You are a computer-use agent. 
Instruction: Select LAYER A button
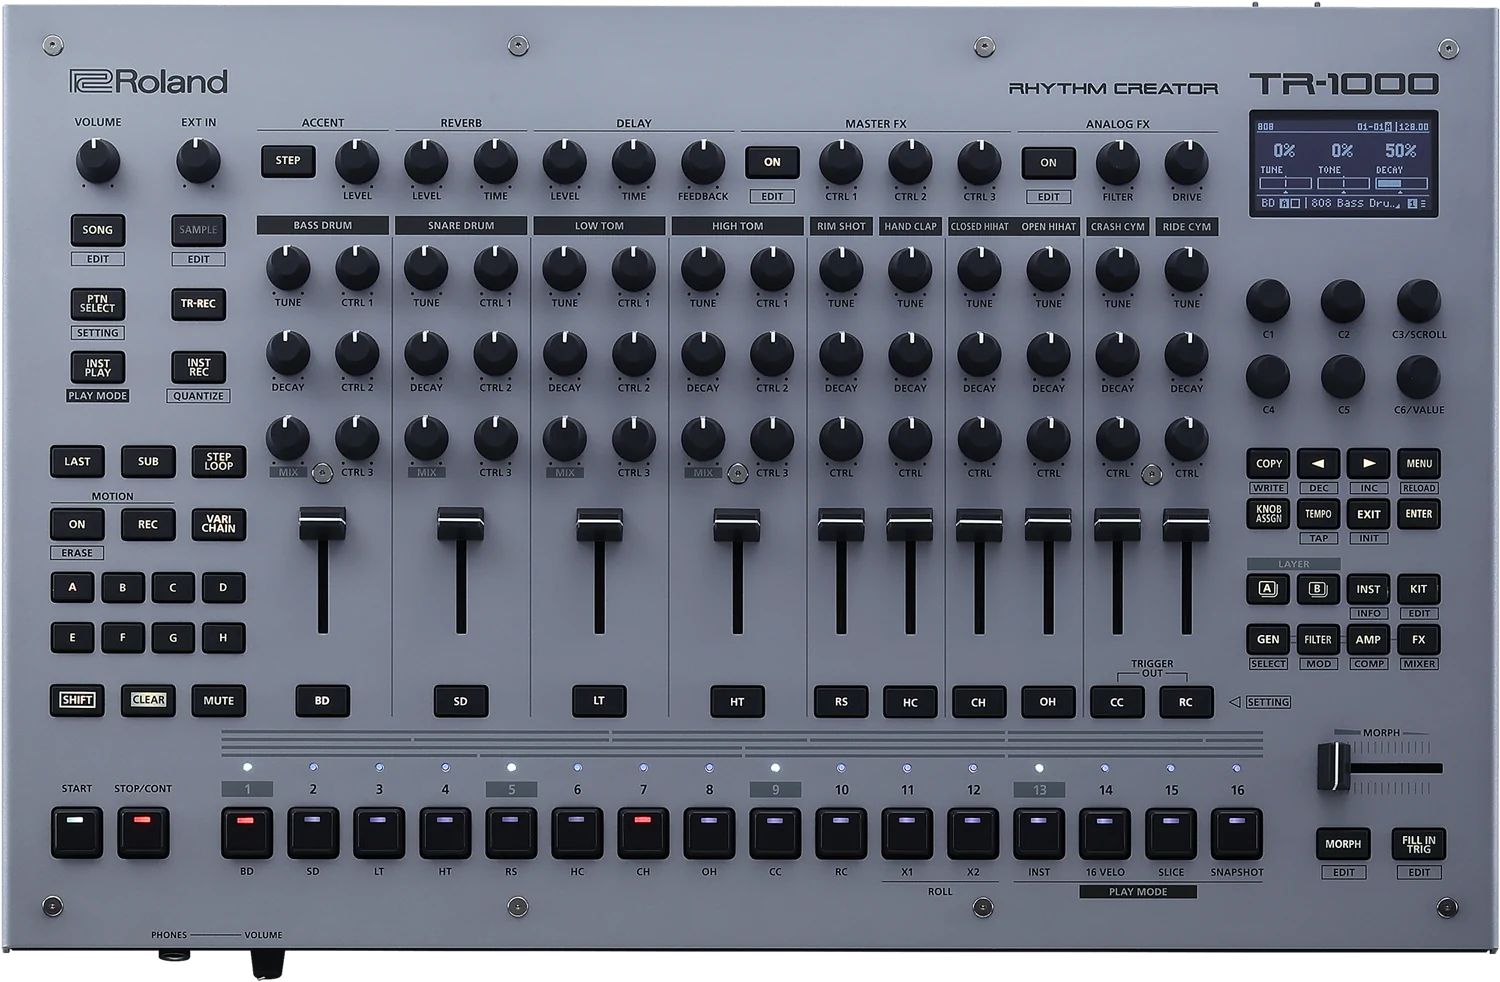click(x=1268, y=589)
